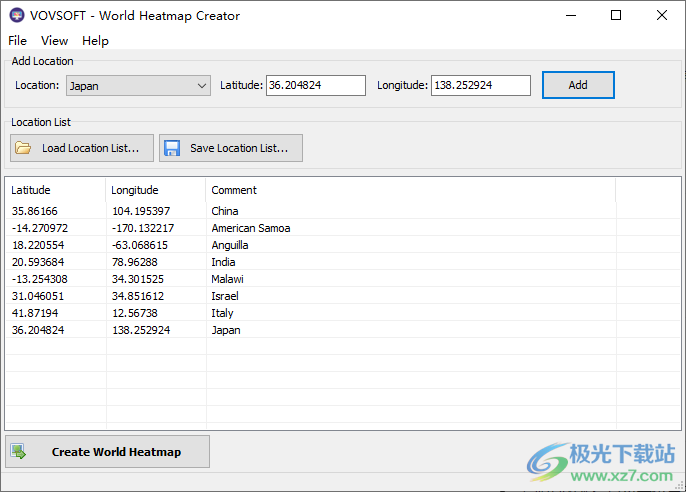This screenshot has height=492, width=686.
Task: Click the Add button
Action: (x=578, y=85)
